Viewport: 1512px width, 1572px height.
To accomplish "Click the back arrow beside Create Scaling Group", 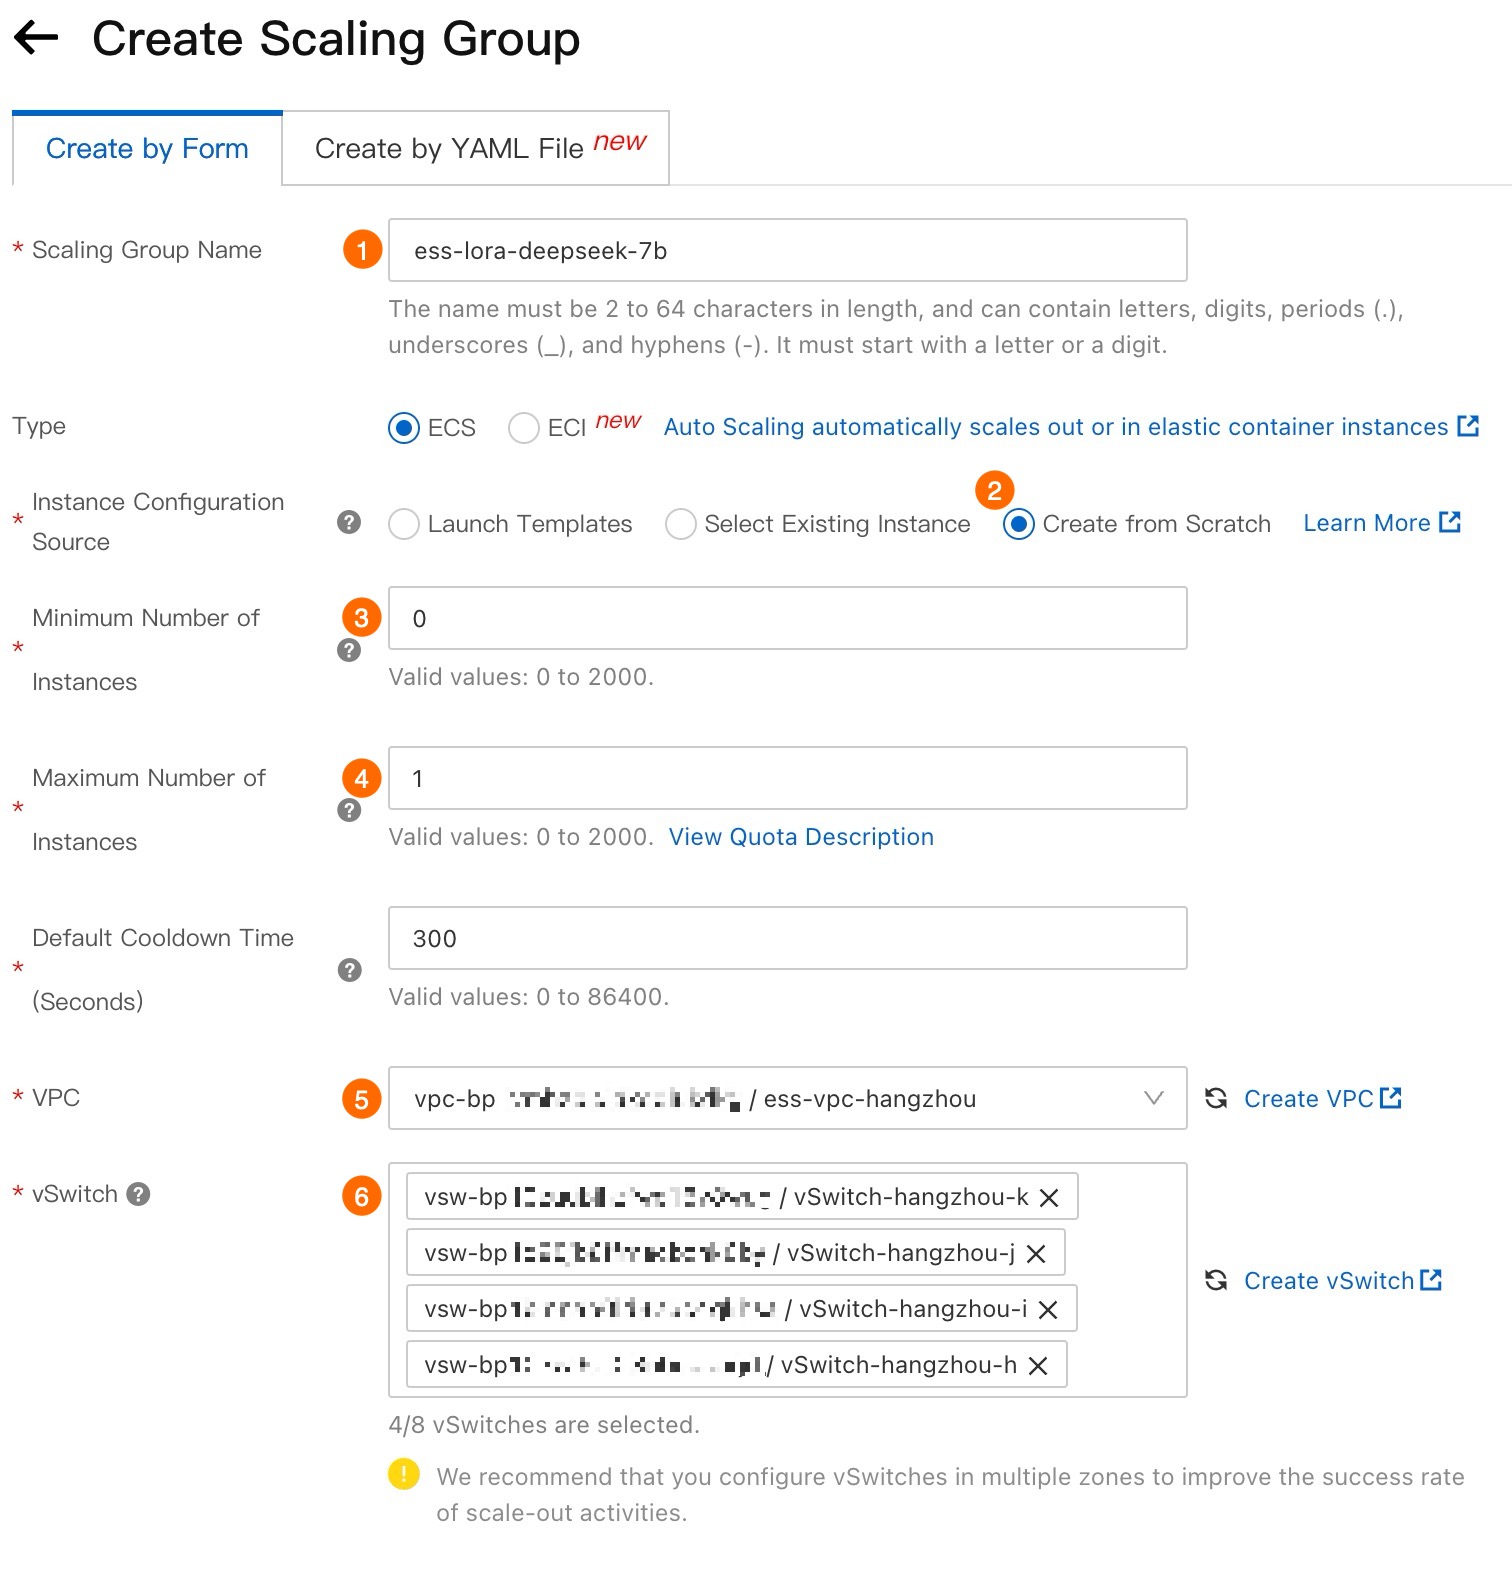I will [x=37, y=39].
